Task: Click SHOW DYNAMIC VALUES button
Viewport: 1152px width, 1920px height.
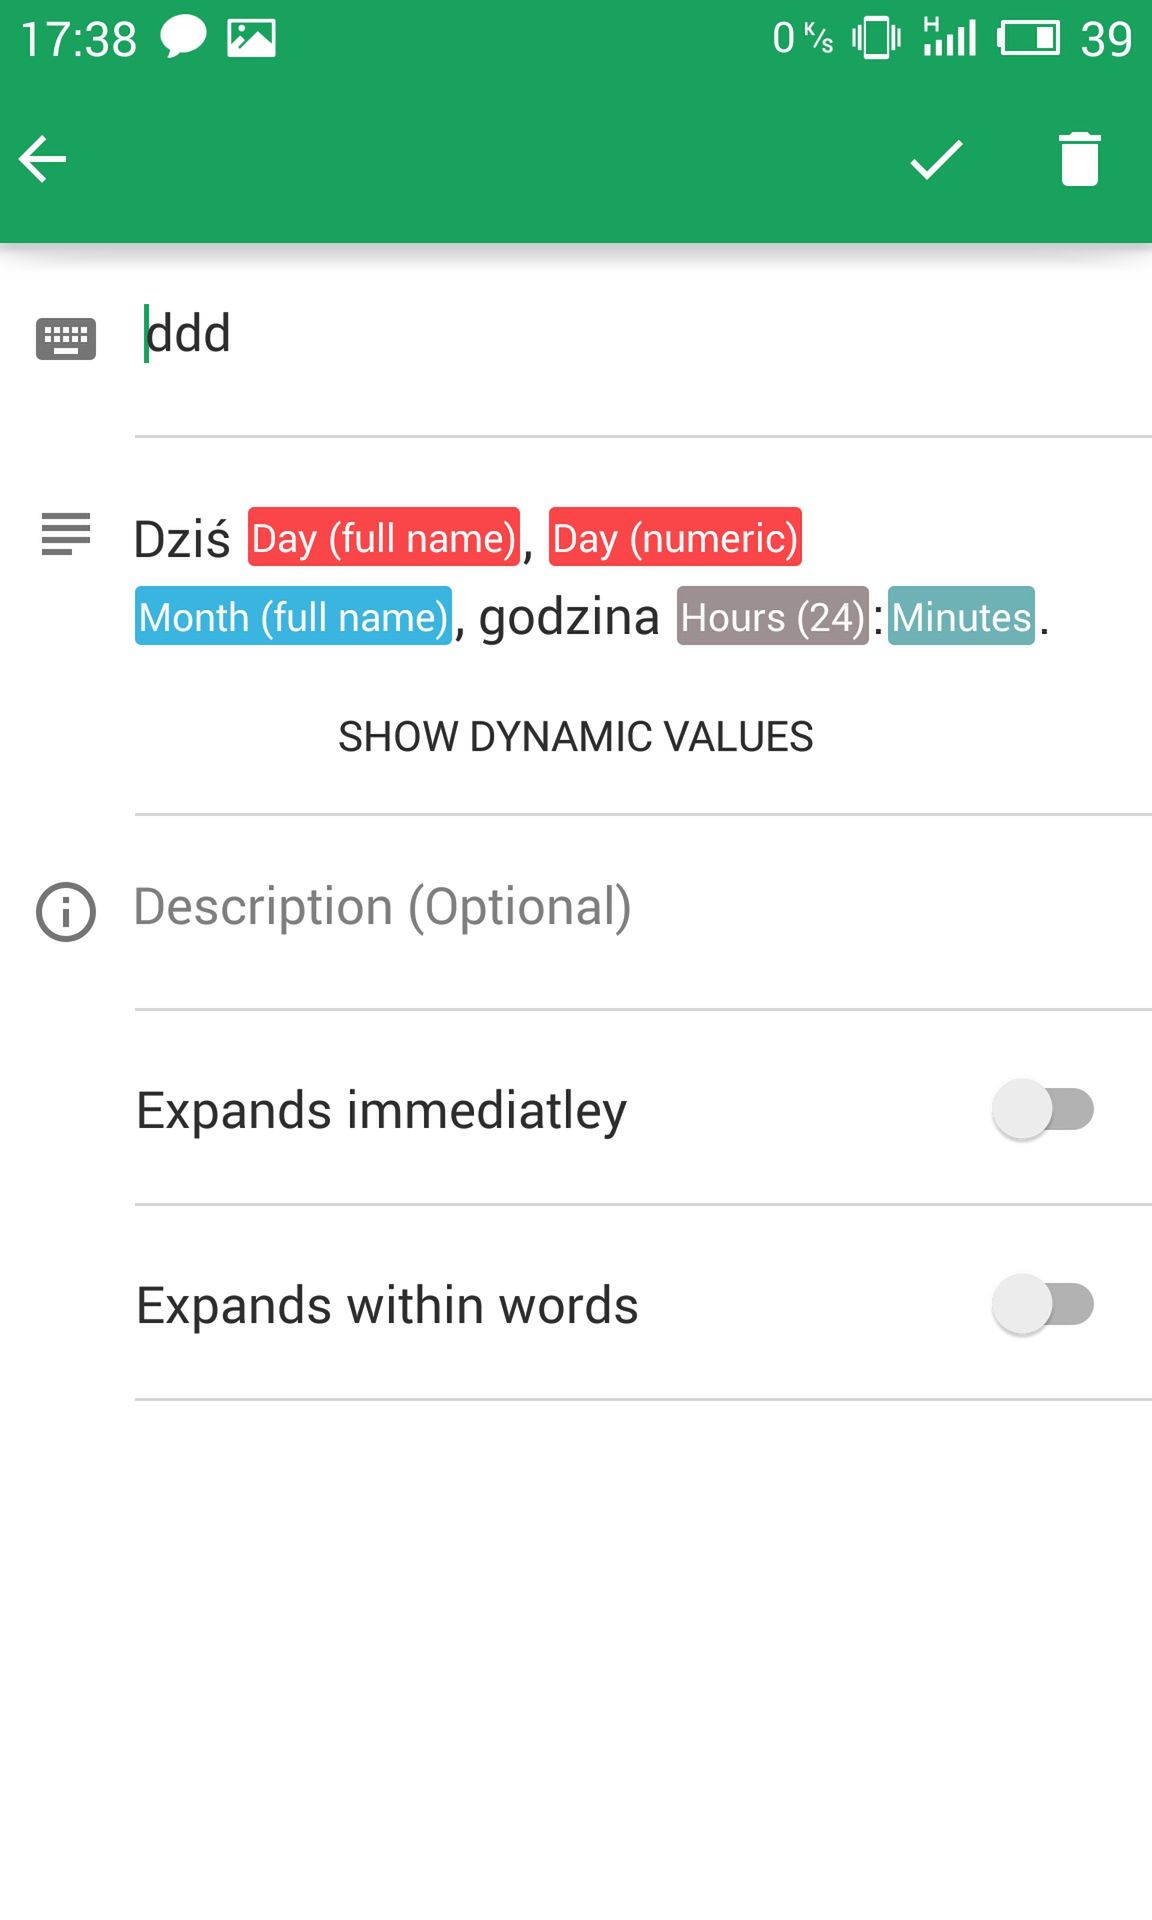Action: pyautogui.click(x=576, y=737)
